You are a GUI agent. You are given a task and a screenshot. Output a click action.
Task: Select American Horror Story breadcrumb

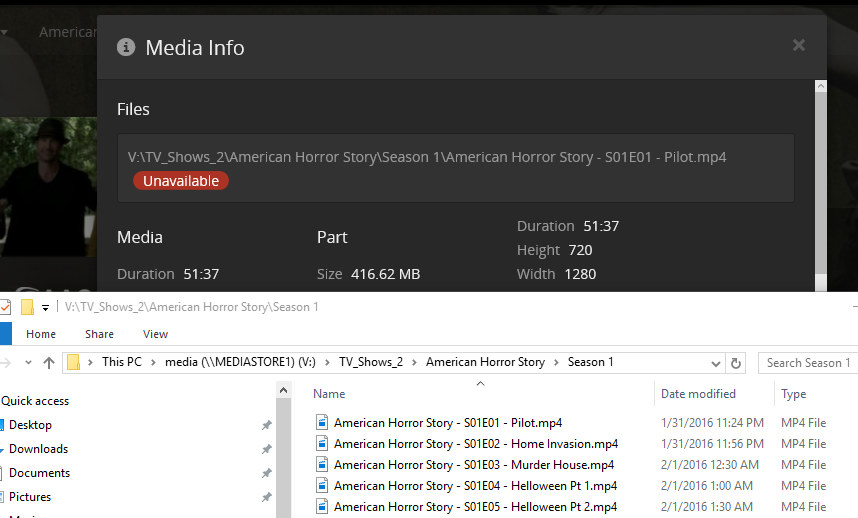[485, 362]
